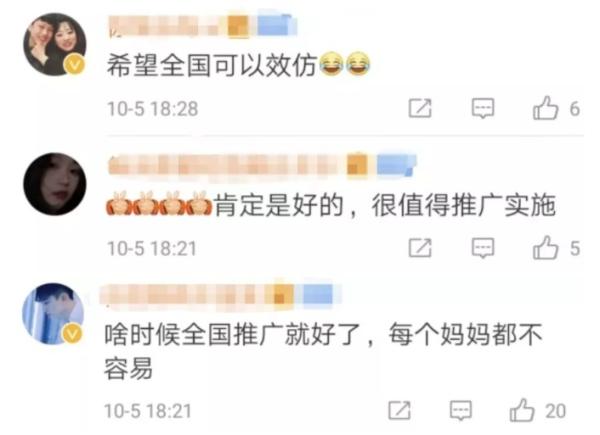Viewport: 600px width, 435px height.
Task: Open the first commenter's avatar with two women
Action: pos(55,44)
